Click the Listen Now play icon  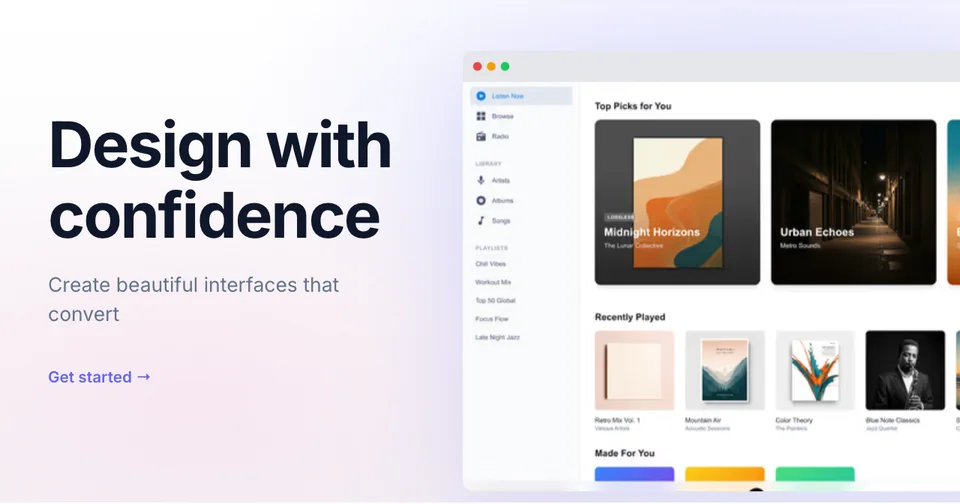click(x=481, y=96)
